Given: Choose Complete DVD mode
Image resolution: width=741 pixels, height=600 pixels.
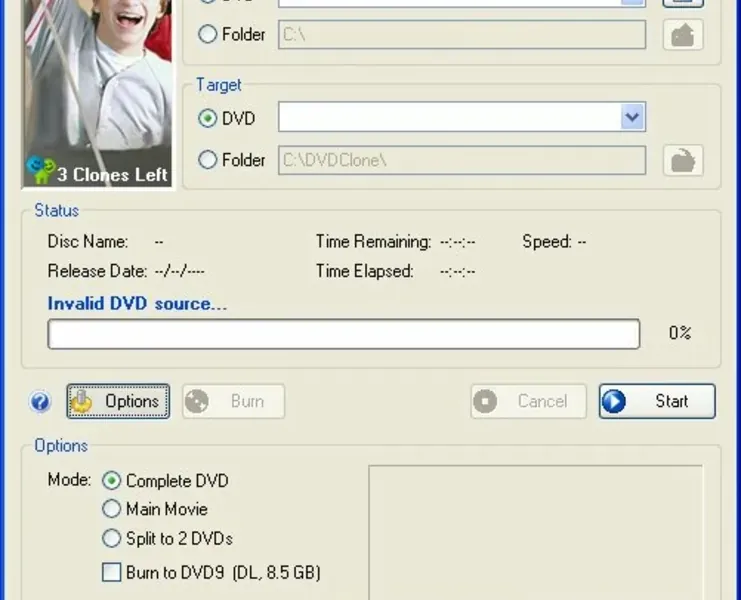Looking at the screenshot, I should pos(112,480).
